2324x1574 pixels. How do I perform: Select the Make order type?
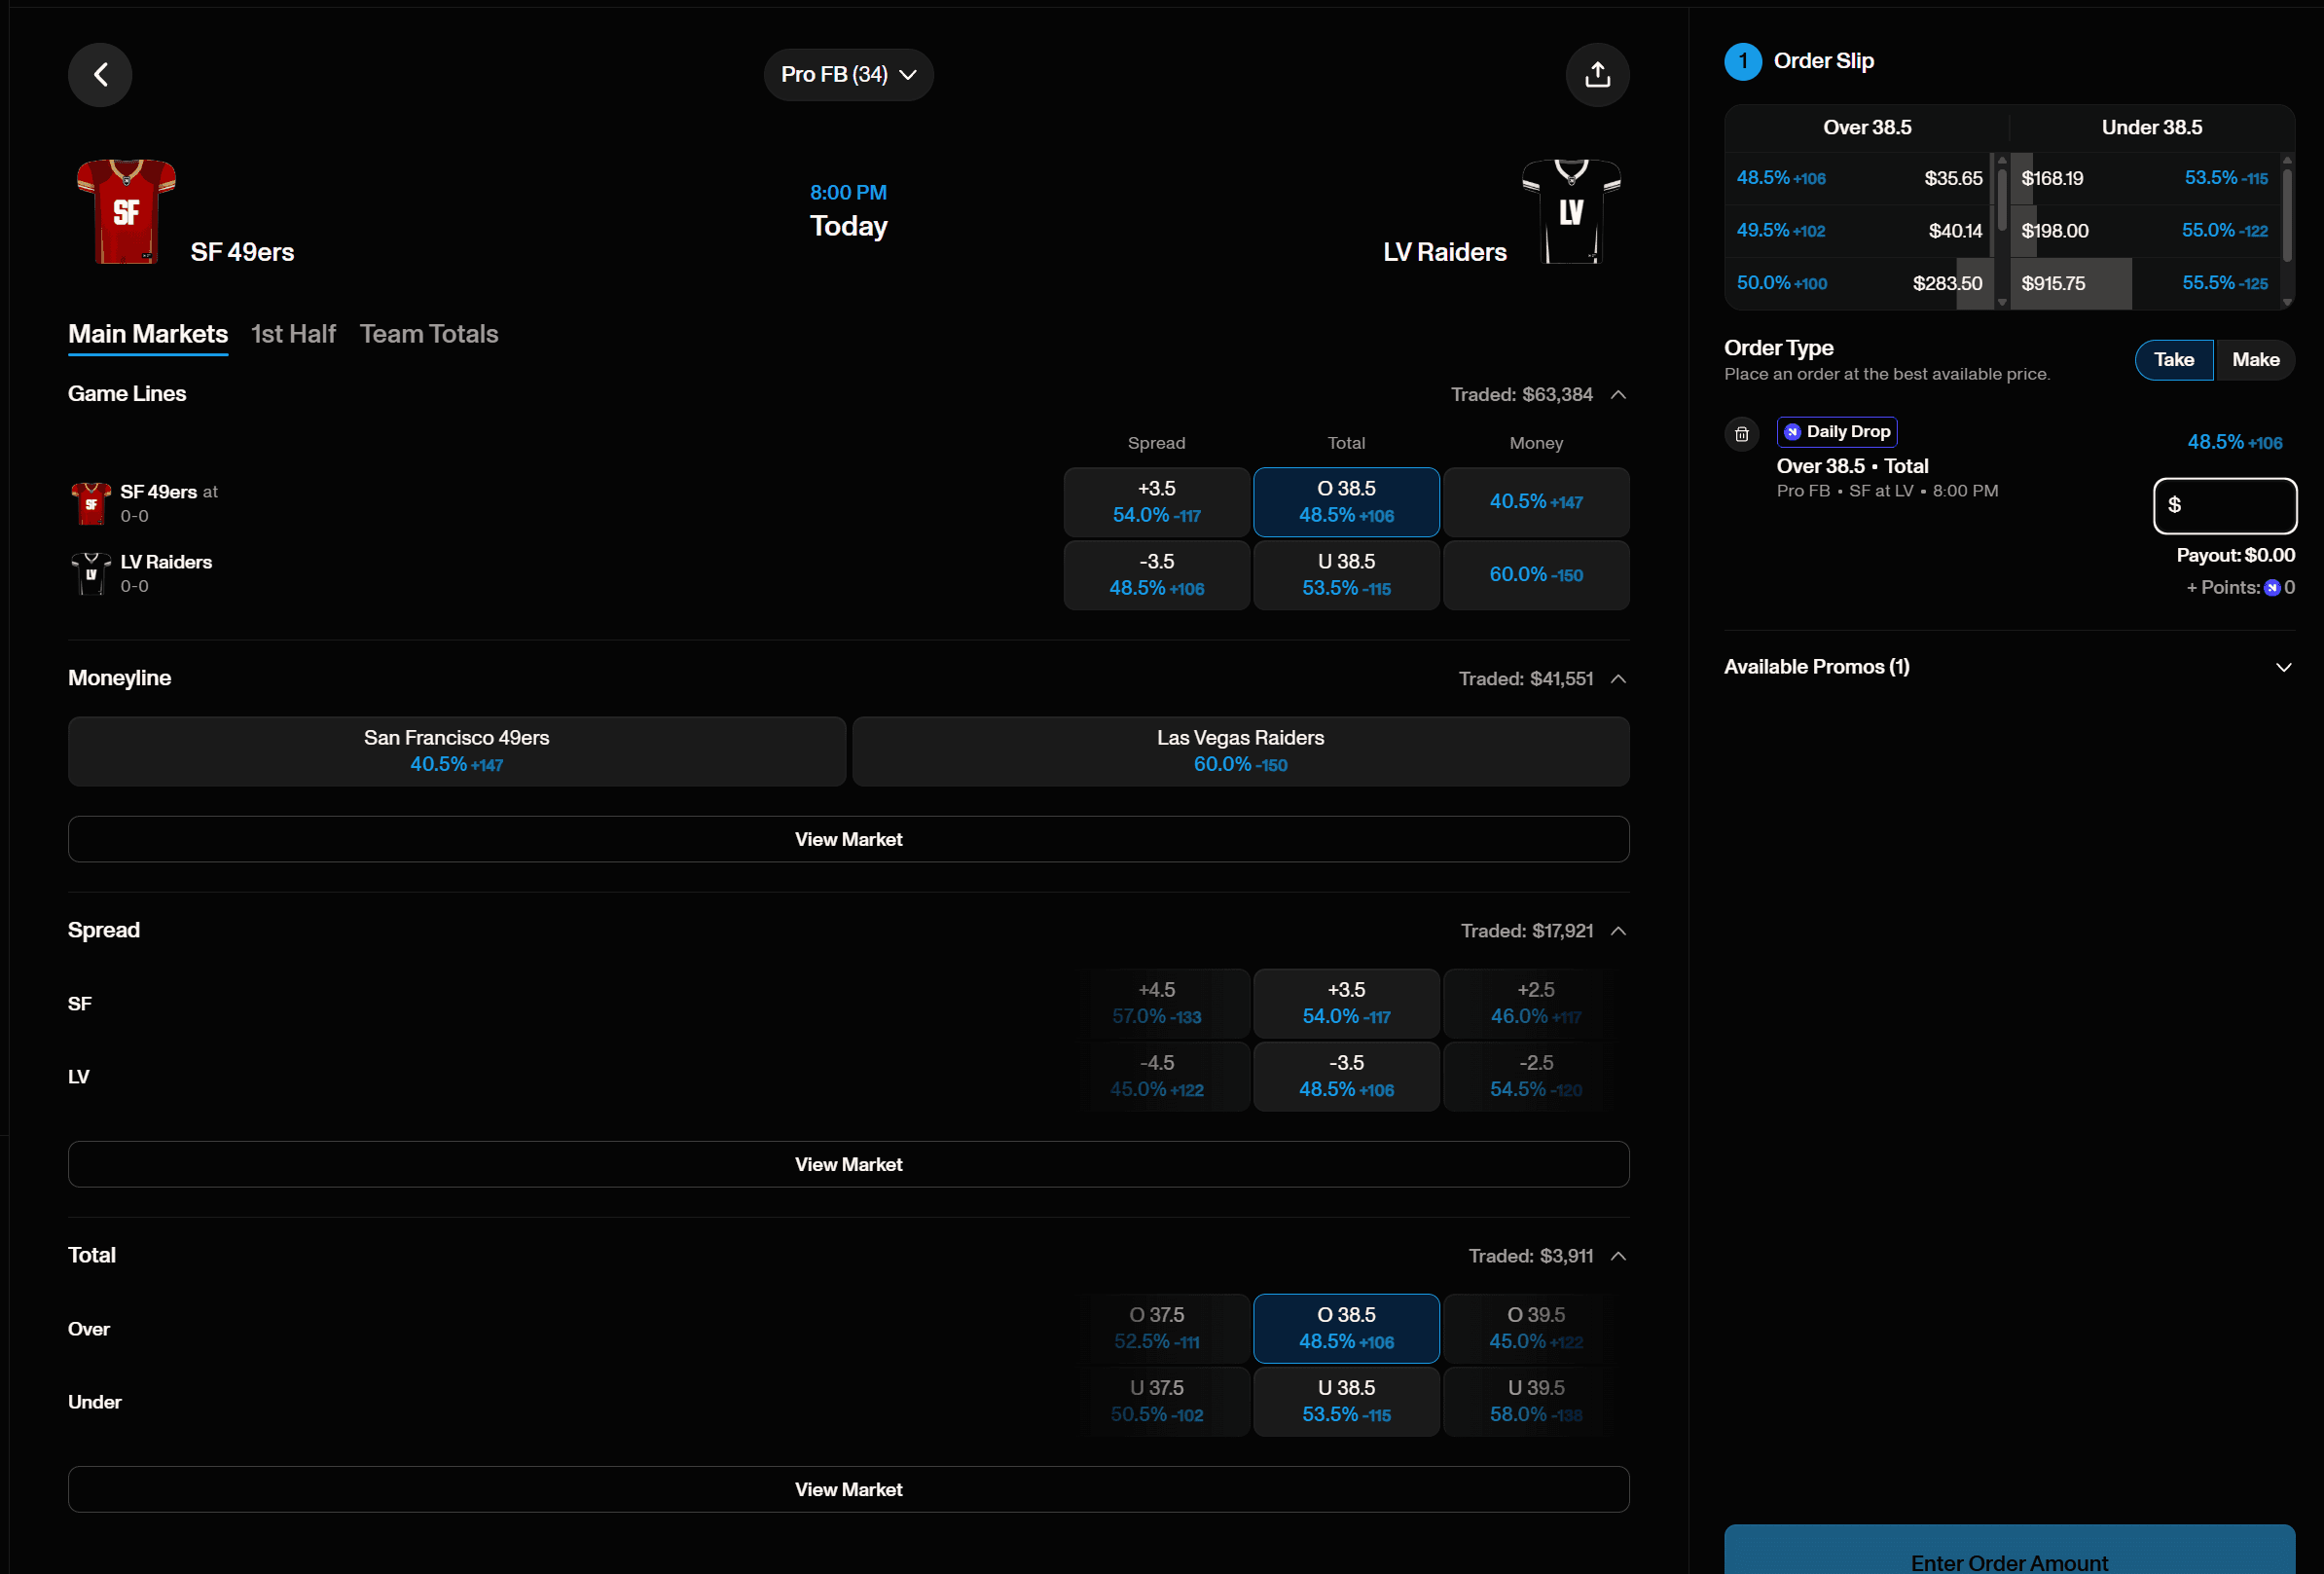[2256, 360]
